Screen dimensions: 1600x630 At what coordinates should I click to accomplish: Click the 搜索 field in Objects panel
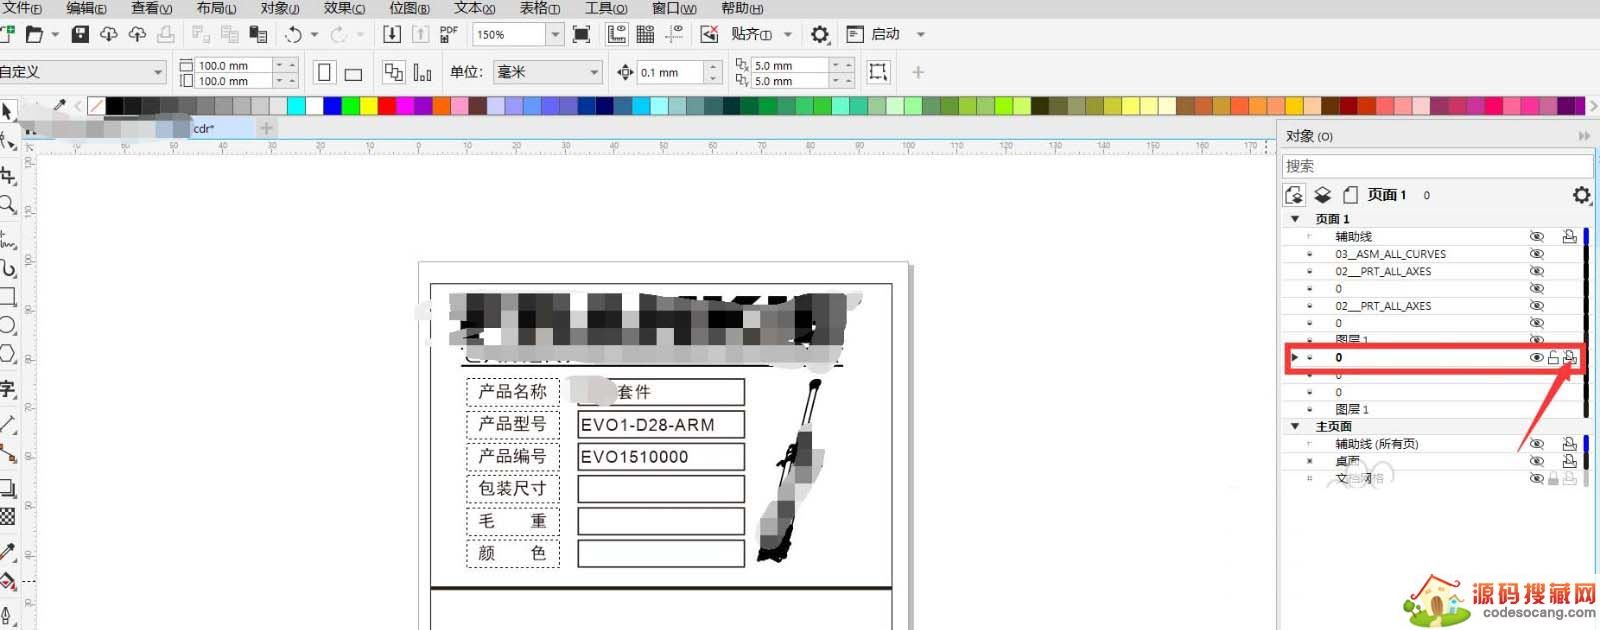(1436, 166)
